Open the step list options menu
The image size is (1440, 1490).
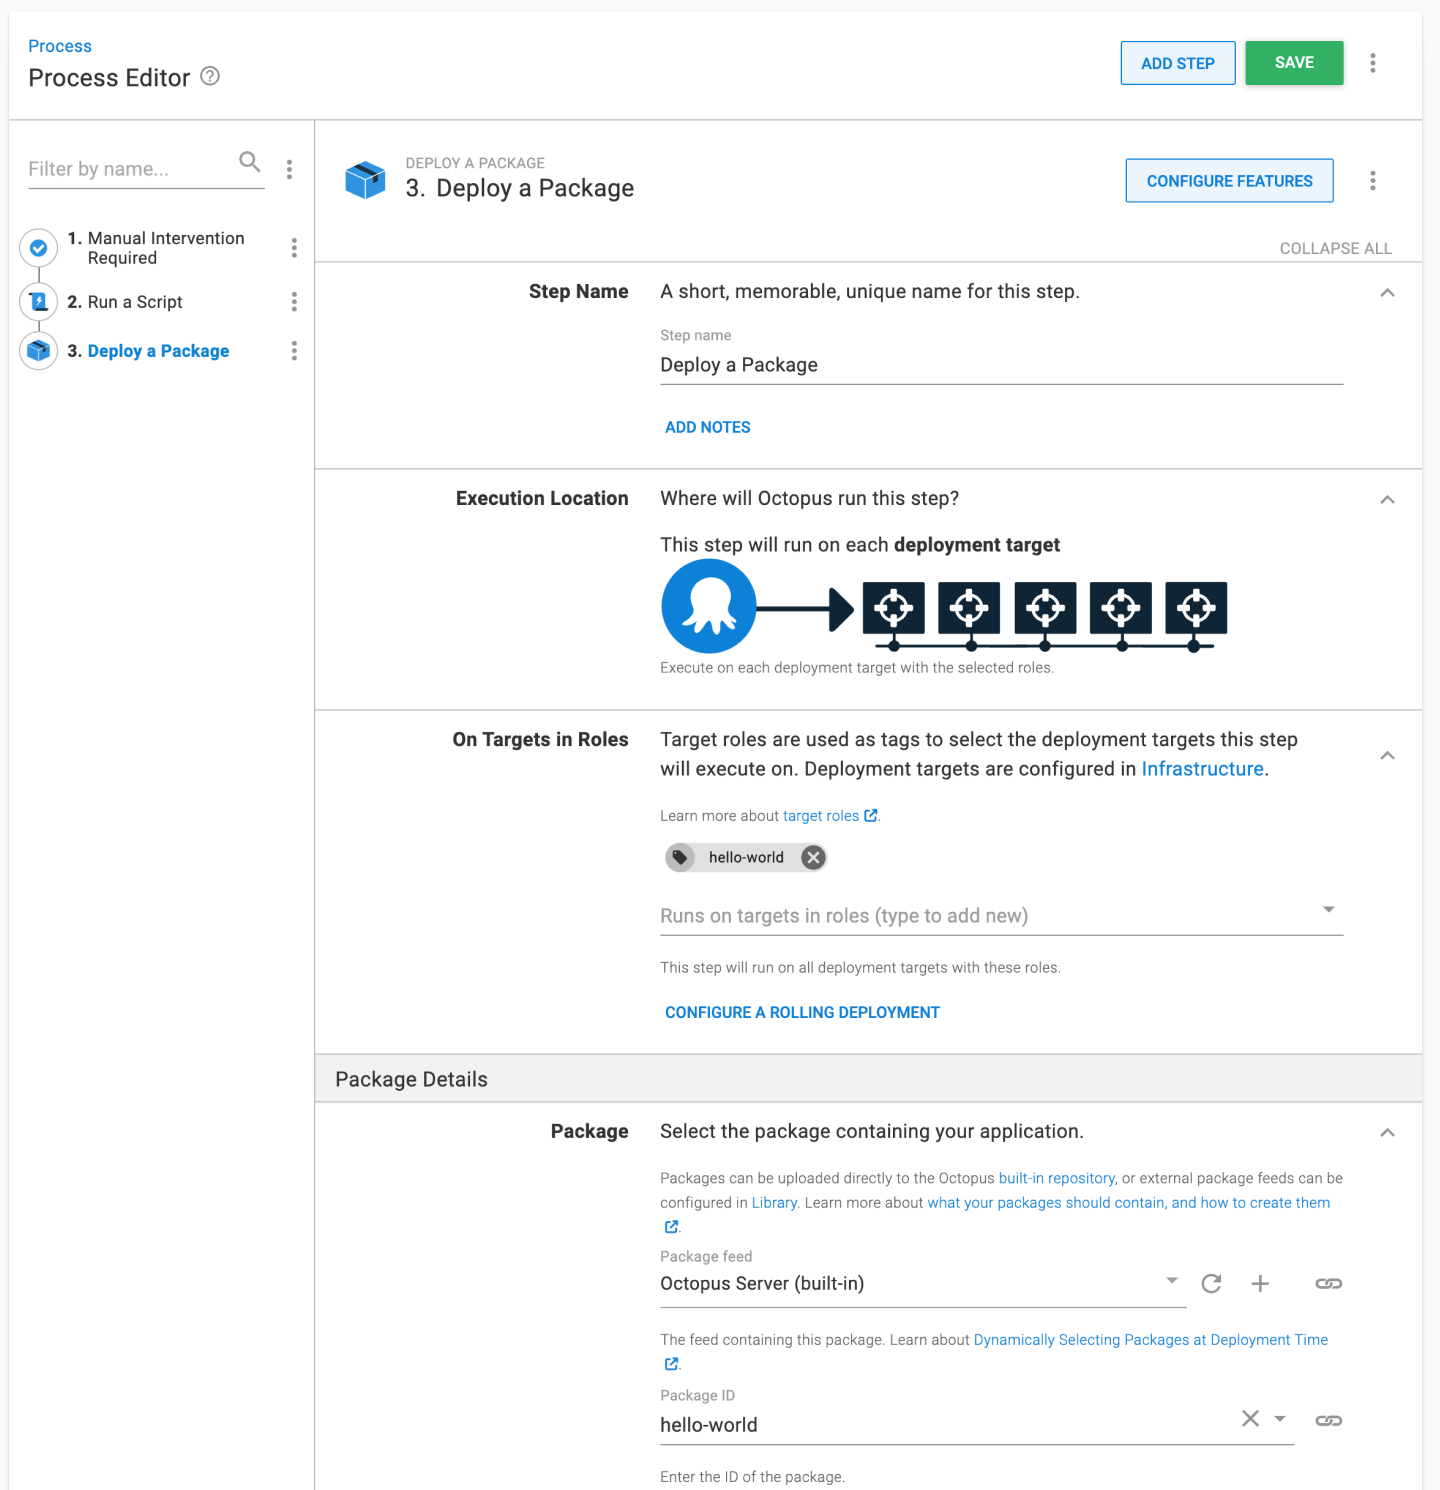pyautogui.click(x=290, y=169)
